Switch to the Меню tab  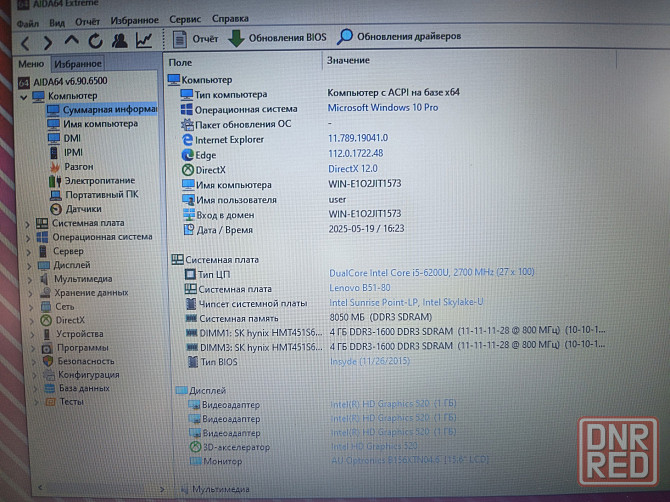[31, 64]
